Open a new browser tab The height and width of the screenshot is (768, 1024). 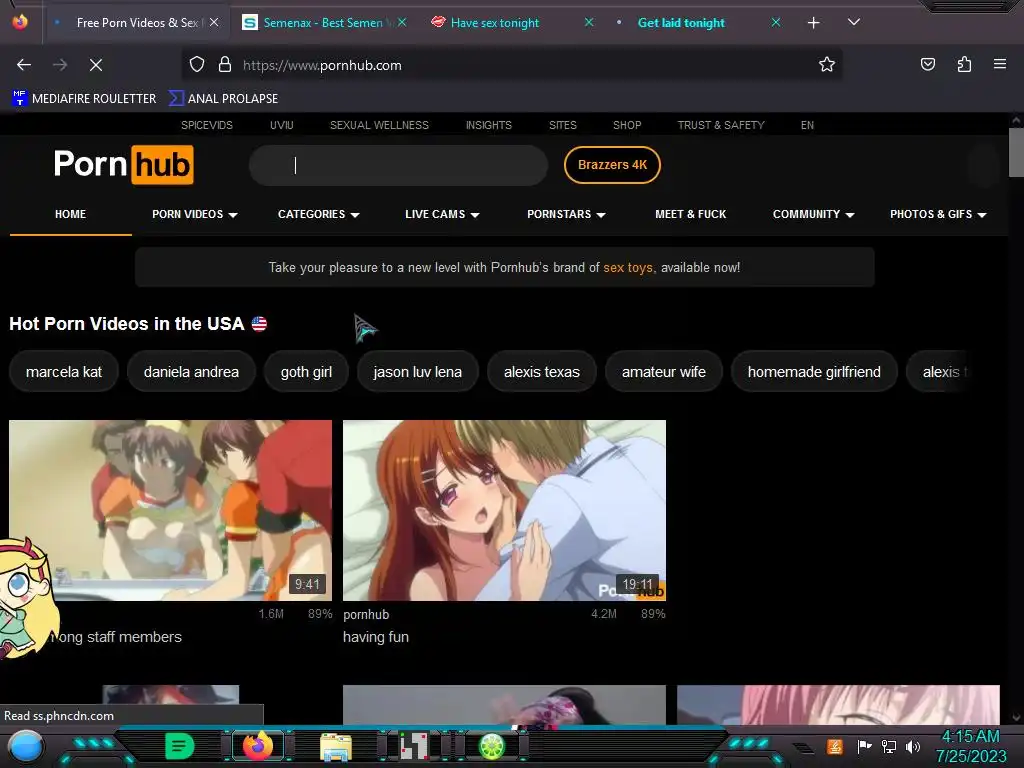(x=813, y=23)
